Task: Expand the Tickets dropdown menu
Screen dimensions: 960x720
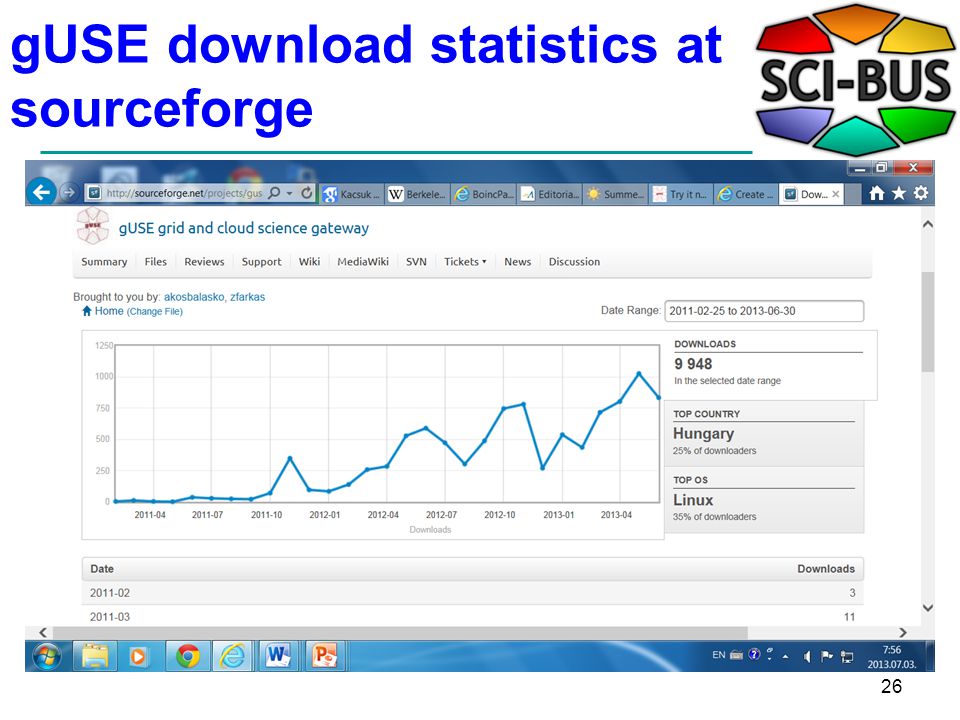Action: coord(465,261)
